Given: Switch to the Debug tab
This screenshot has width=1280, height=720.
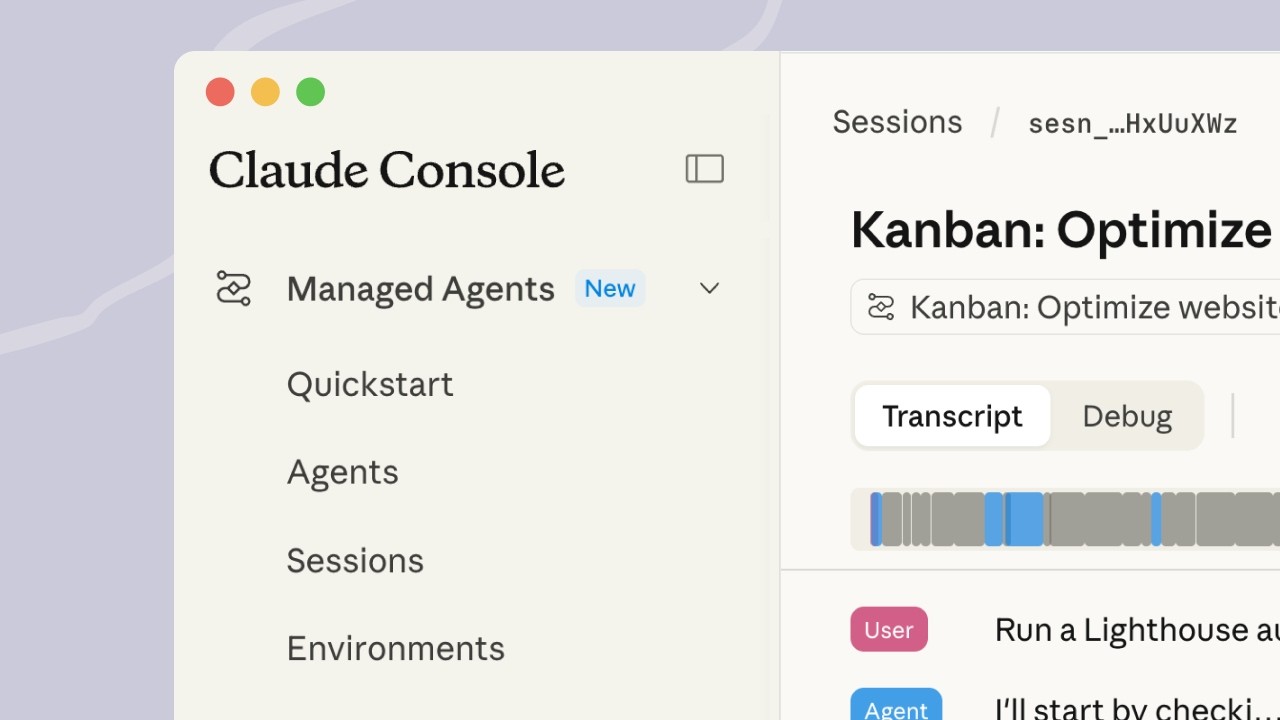Looking at the screenshot, I should (x=1127, y=416).
